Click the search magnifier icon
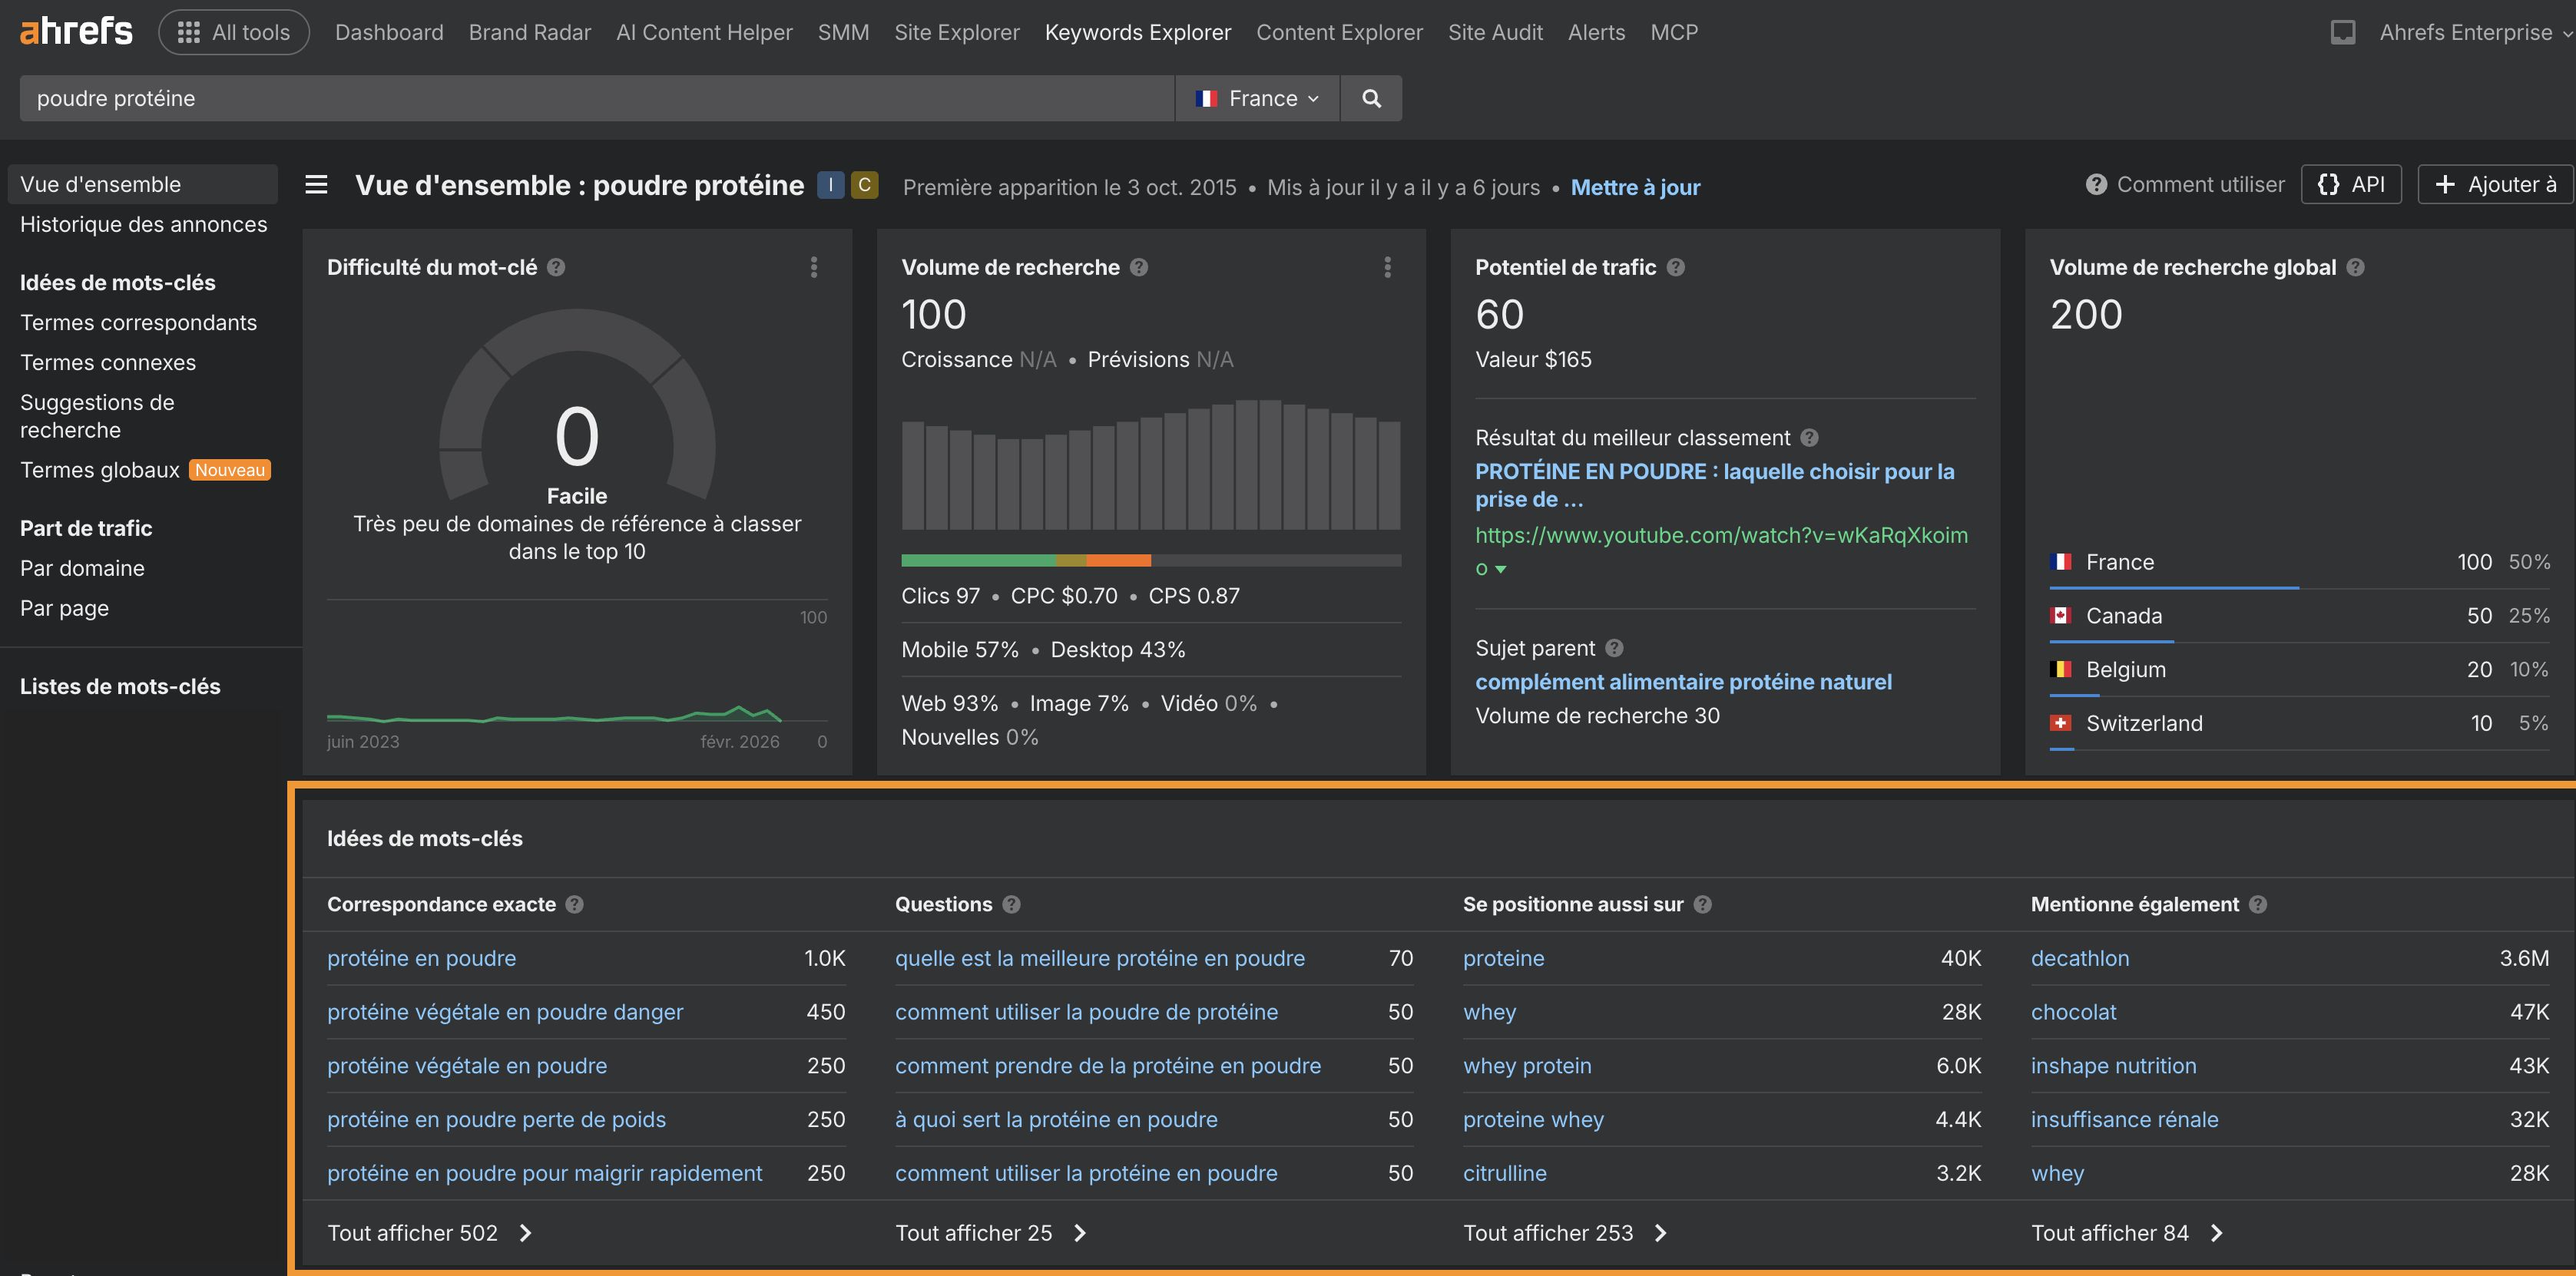2576x1276 pixels. (1370, 97)
